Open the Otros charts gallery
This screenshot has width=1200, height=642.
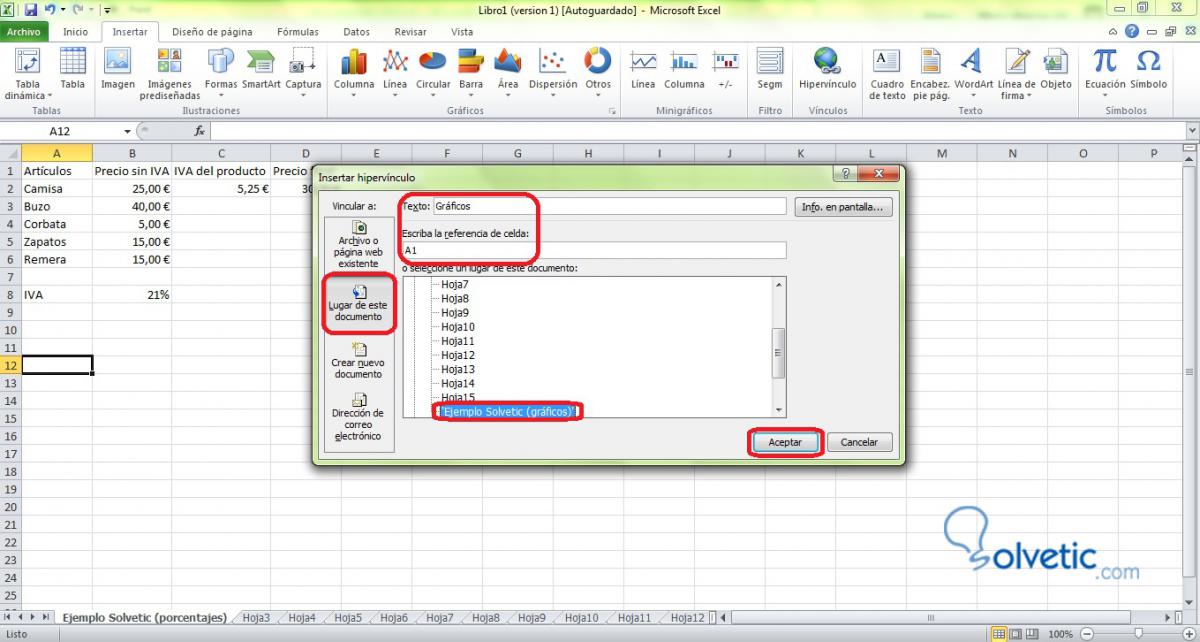click(x=598, y=73)
